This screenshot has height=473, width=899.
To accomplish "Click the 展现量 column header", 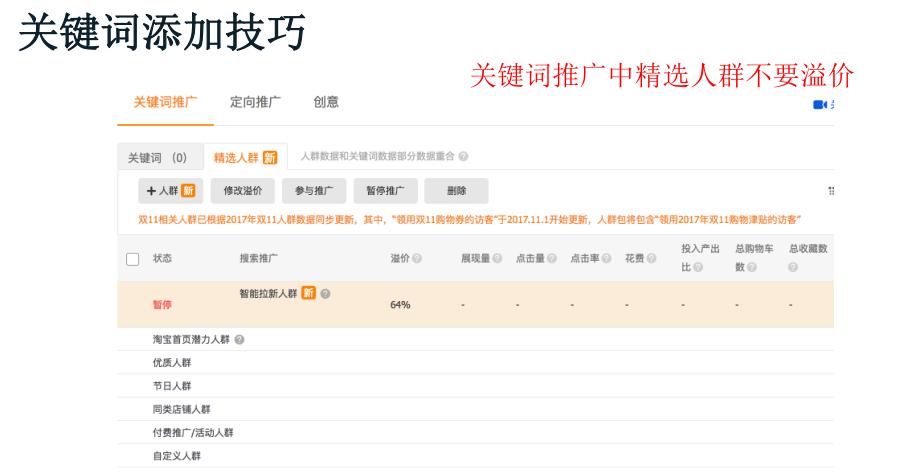I will coord(476,259).
